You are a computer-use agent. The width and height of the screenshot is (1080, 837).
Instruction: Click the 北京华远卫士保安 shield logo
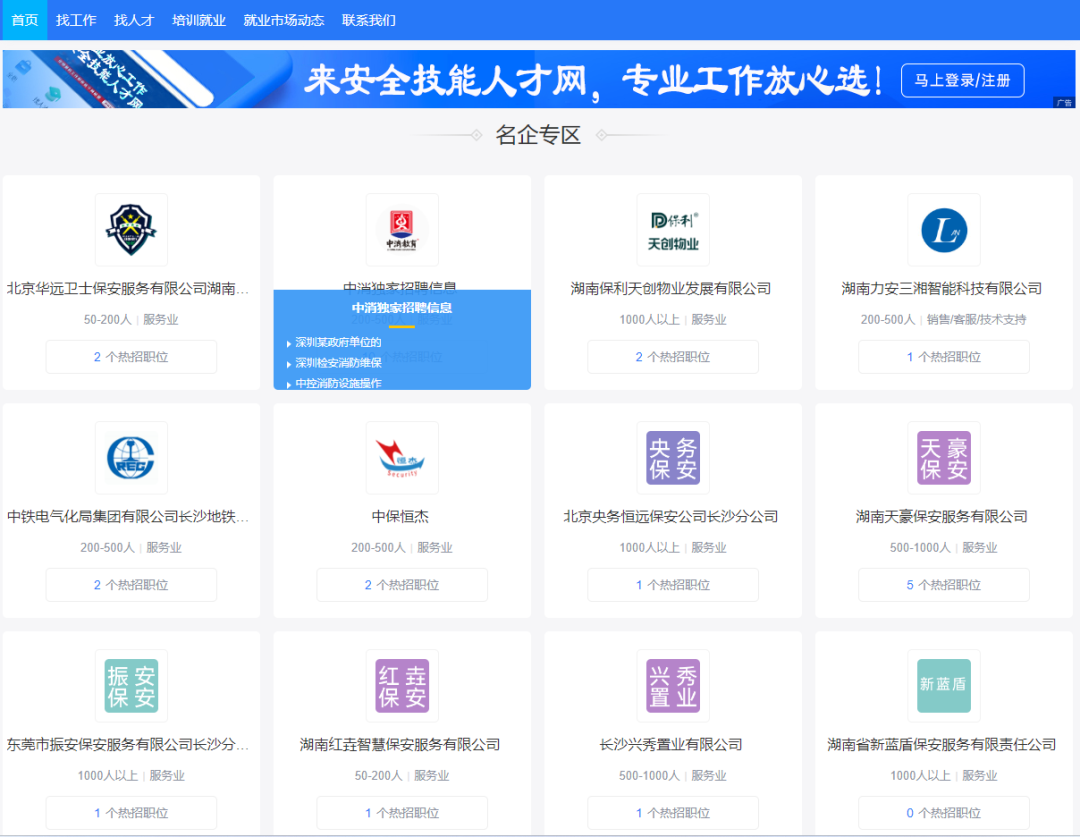point(131,230)
